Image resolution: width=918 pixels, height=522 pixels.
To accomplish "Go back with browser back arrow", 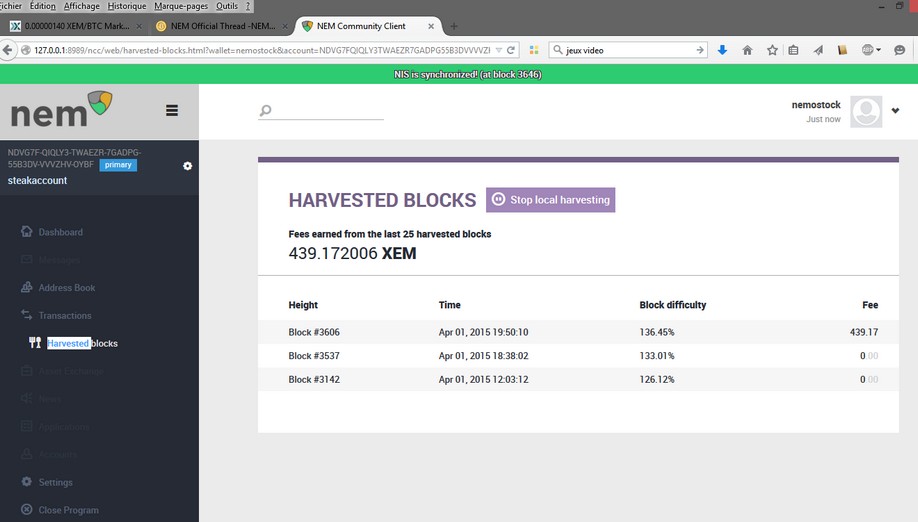I will click(x=7, y=50).
